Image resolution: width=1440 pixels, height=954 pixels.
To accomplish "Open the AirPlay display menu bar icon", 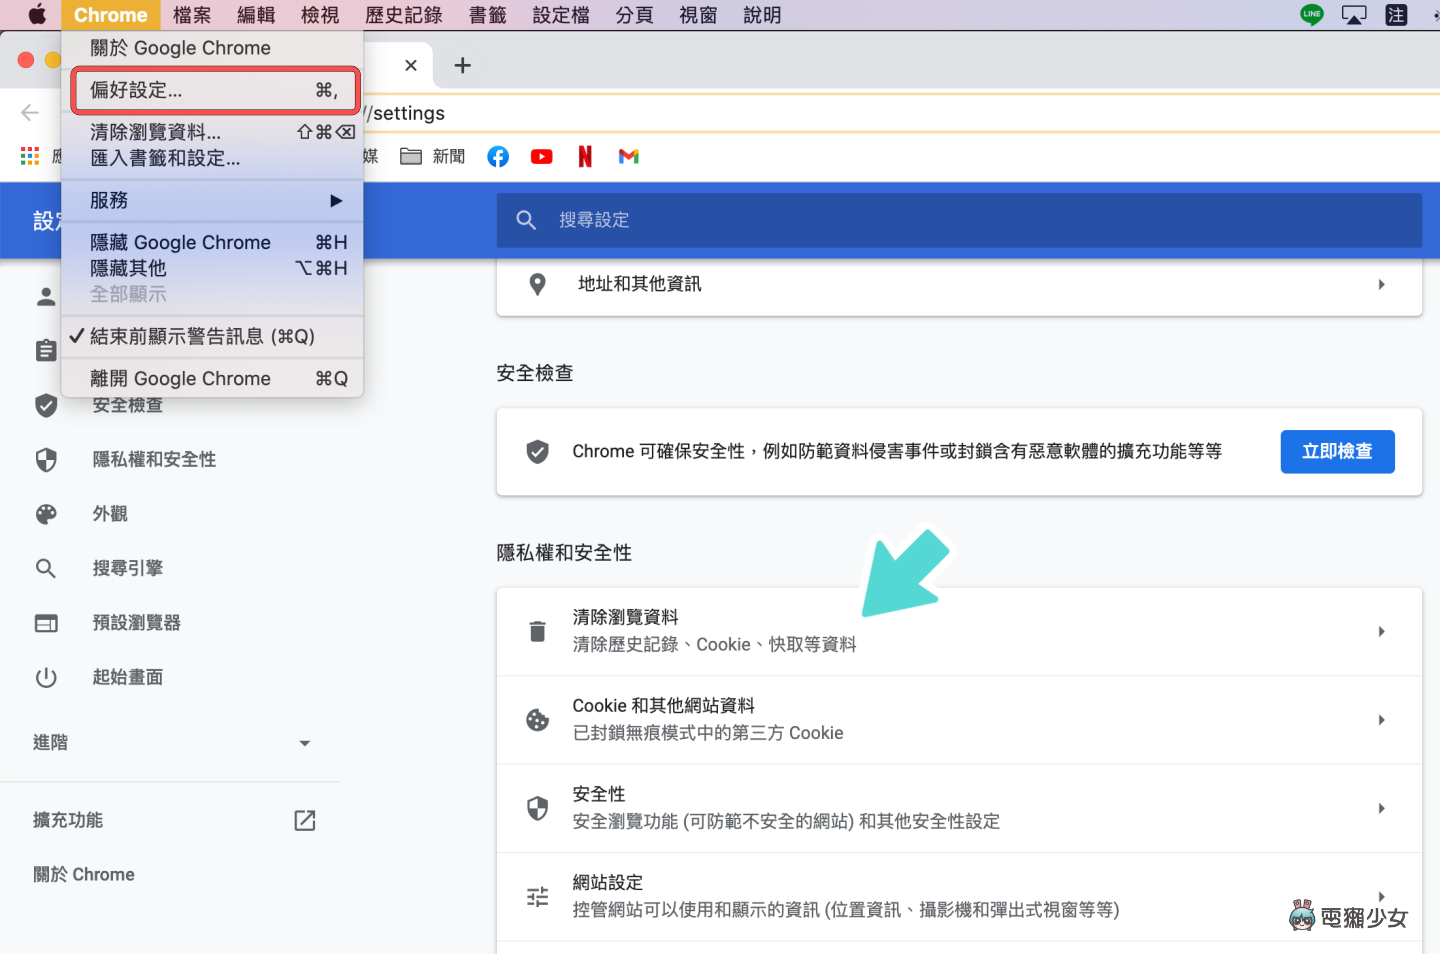I will coord(1354,15).
